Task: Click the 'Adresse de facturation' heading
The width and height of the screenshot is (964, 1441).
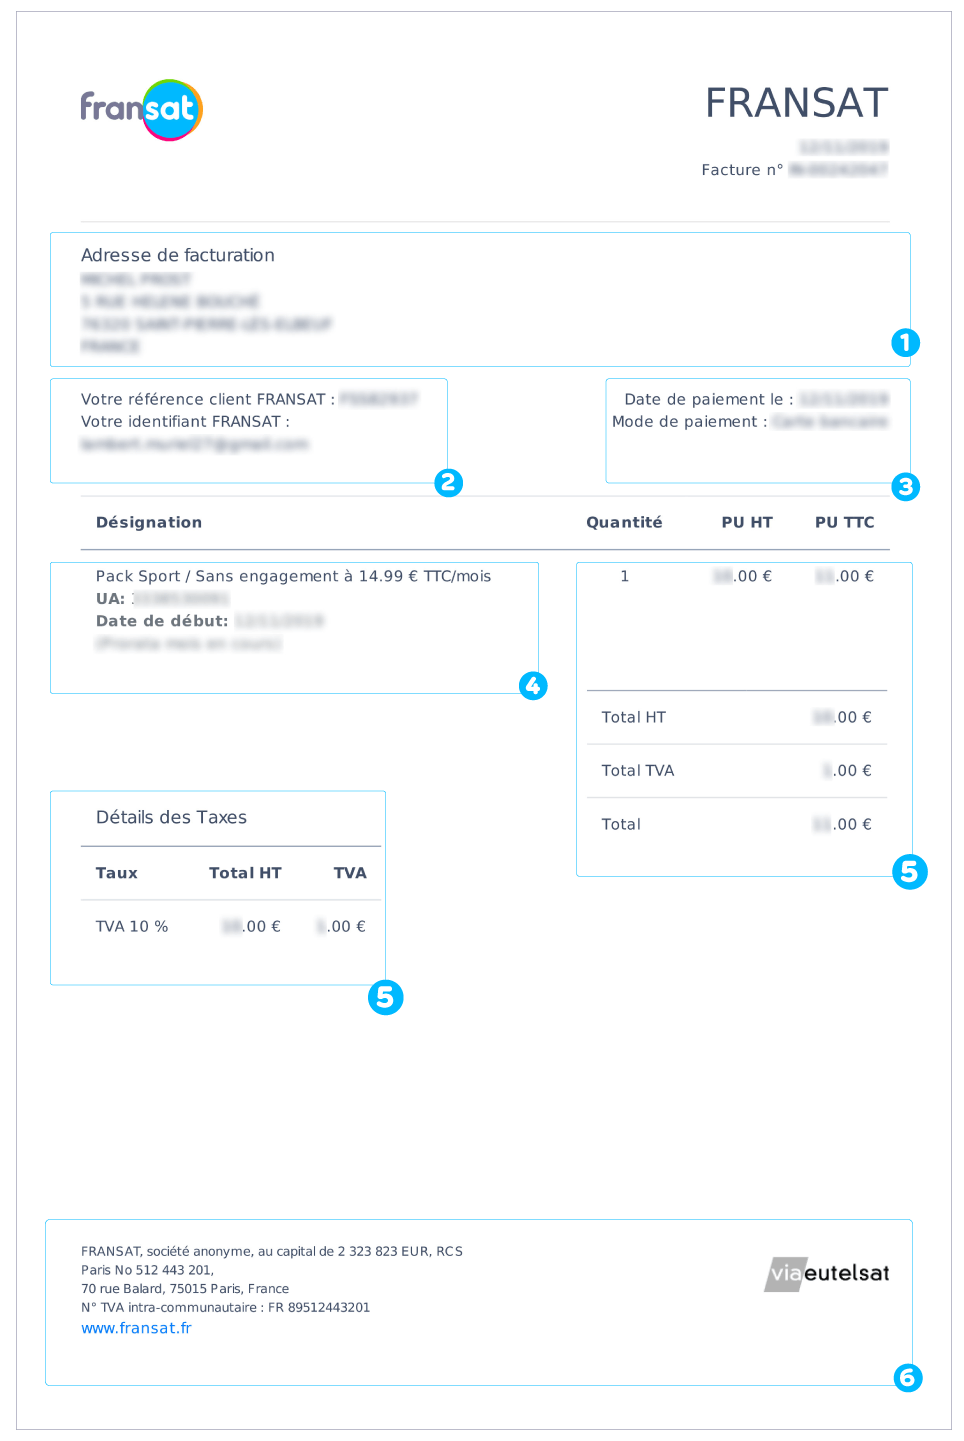Action: (x=178, y=255)
